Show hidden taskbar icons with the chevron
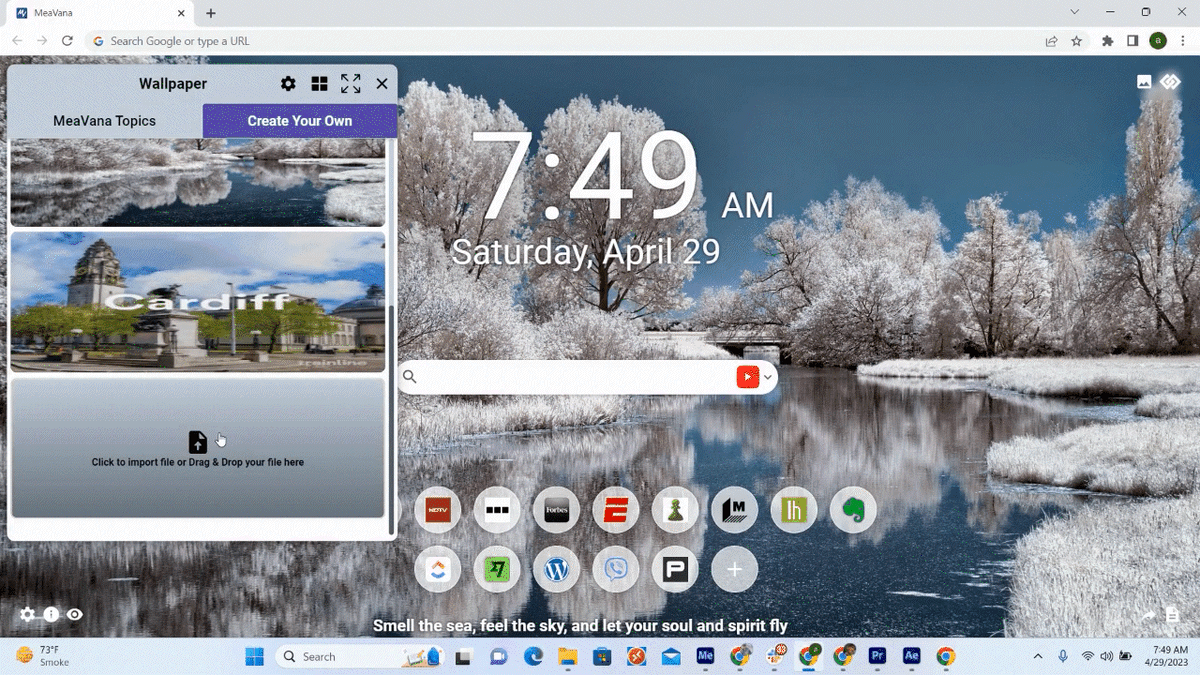1200x675 pixels. 1037,656
